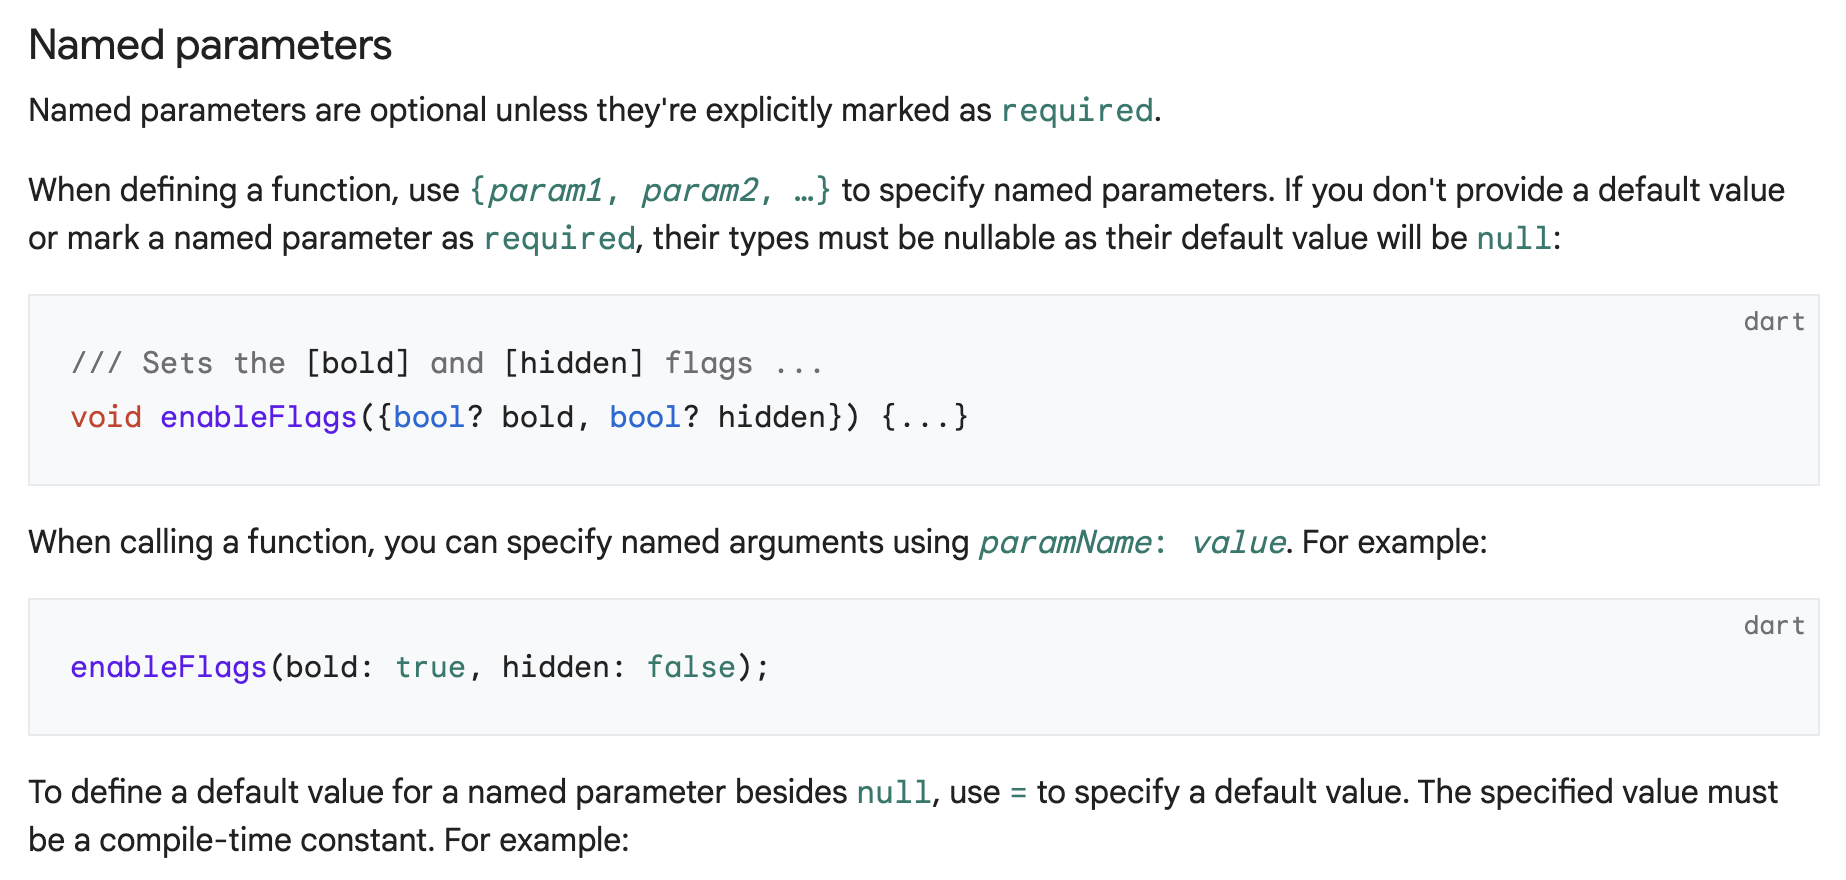Screen dimensions: 1846x880
Task: Click the "{param1, param2, …}" inline code
Action: pyautogui.click(x=650, y=191)
